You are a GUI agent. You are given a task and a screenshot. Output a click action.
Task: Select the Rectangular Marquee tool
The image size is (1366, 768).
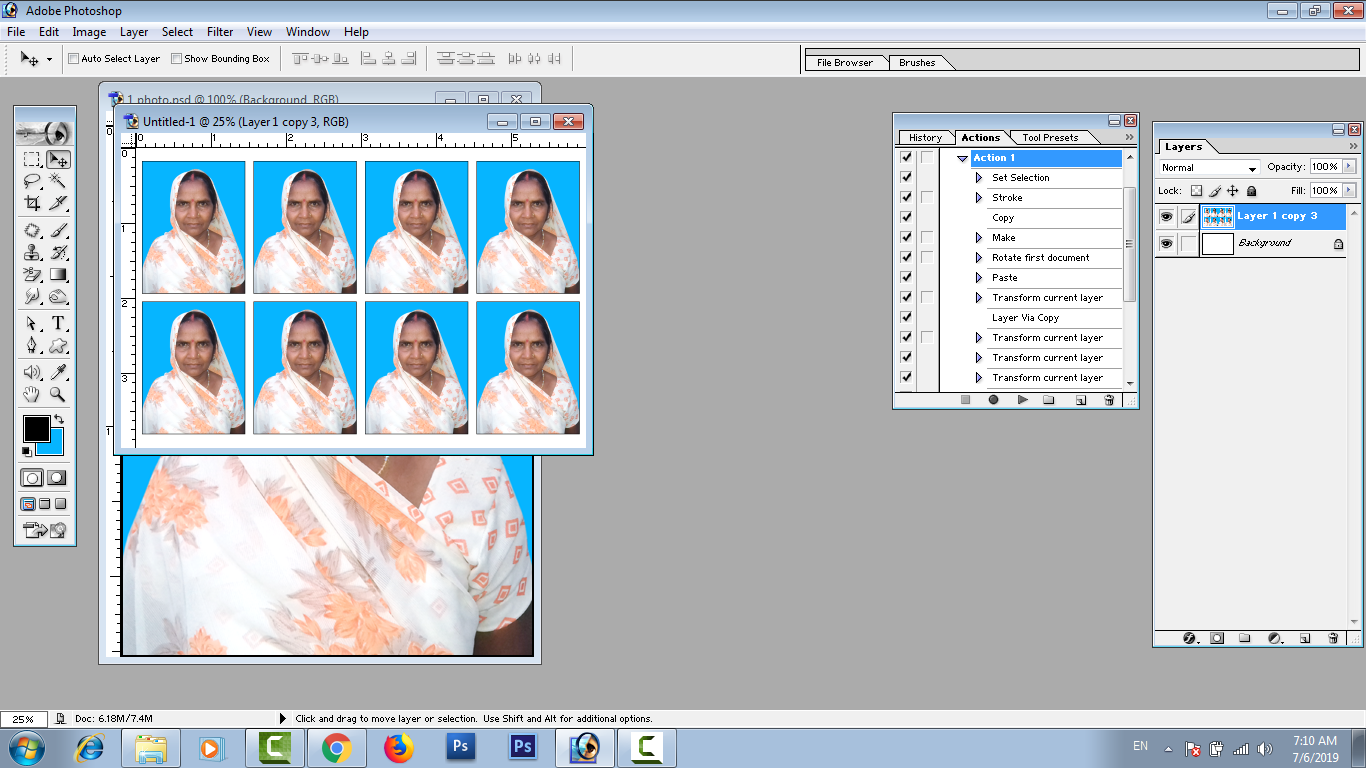click(x=32, y=159)
